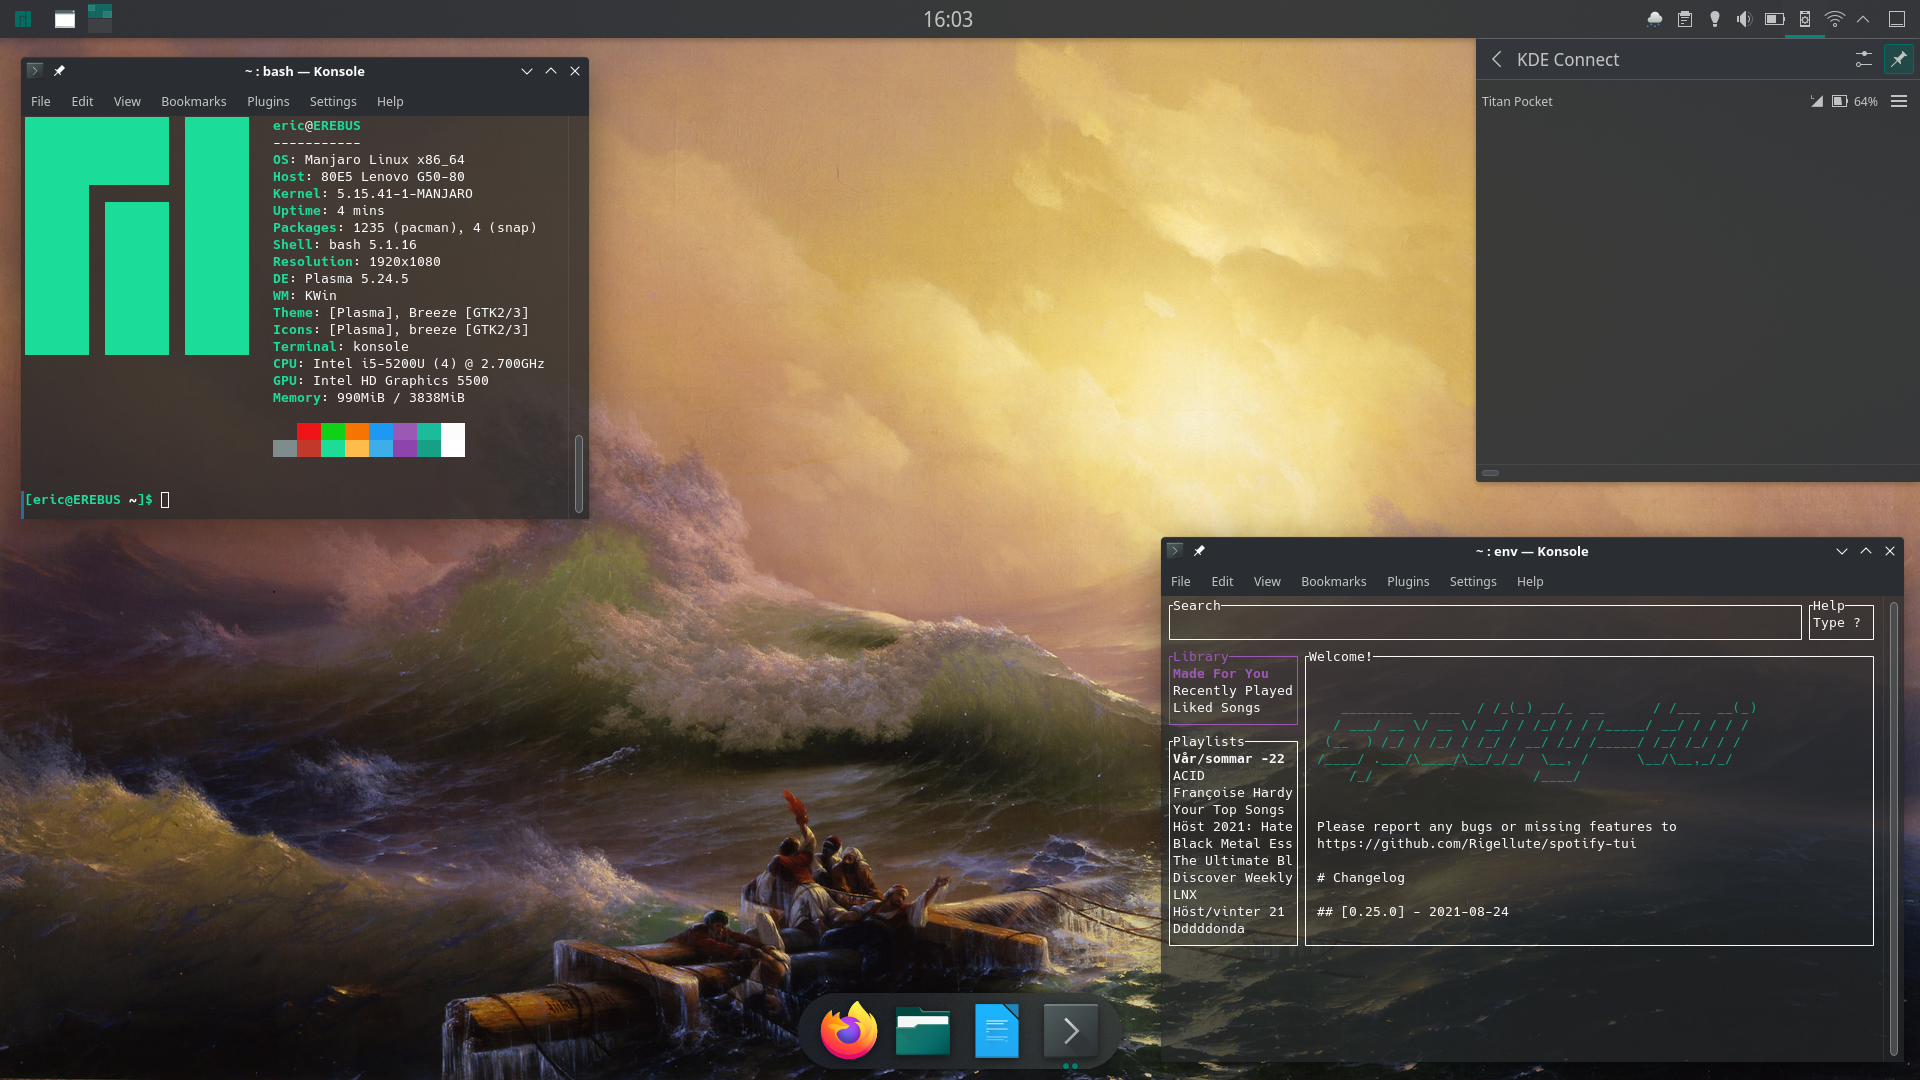Click the 16:03 clock

(948, 19)
